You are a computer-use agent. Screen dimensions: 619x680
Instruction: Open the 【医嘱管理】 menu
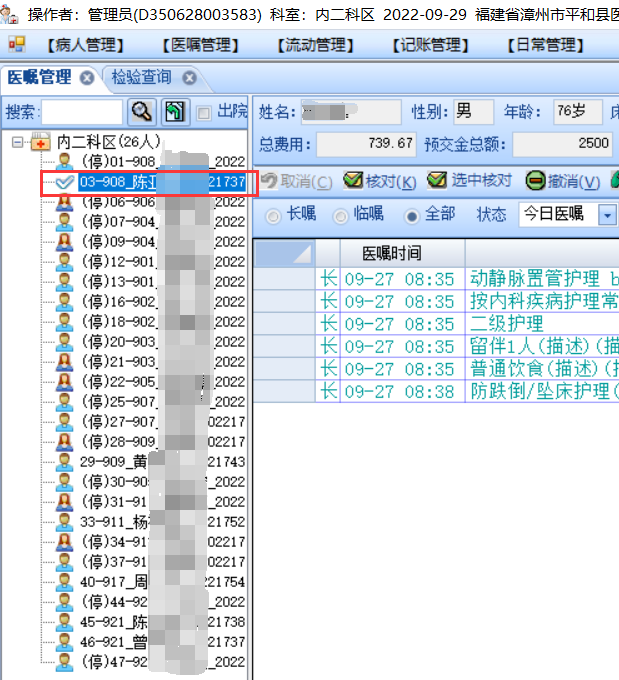pyautogui.click(x=200, y=45)
